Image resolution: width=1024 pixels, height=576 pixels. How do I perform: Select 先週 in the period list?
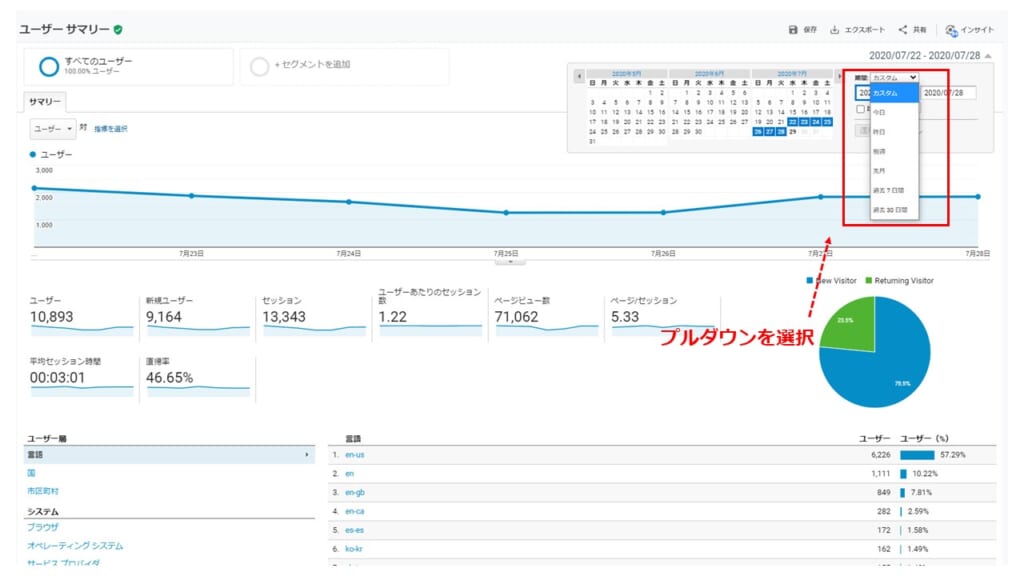[893, 152]
